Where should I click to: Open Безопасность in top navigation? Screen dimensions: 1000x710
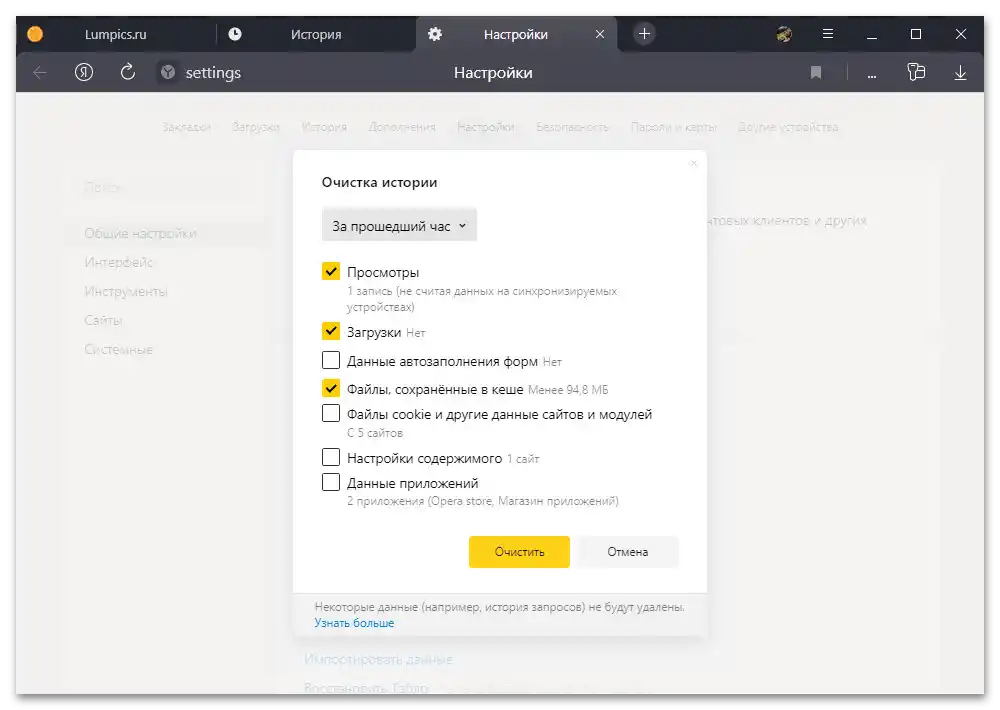point(572,127)
